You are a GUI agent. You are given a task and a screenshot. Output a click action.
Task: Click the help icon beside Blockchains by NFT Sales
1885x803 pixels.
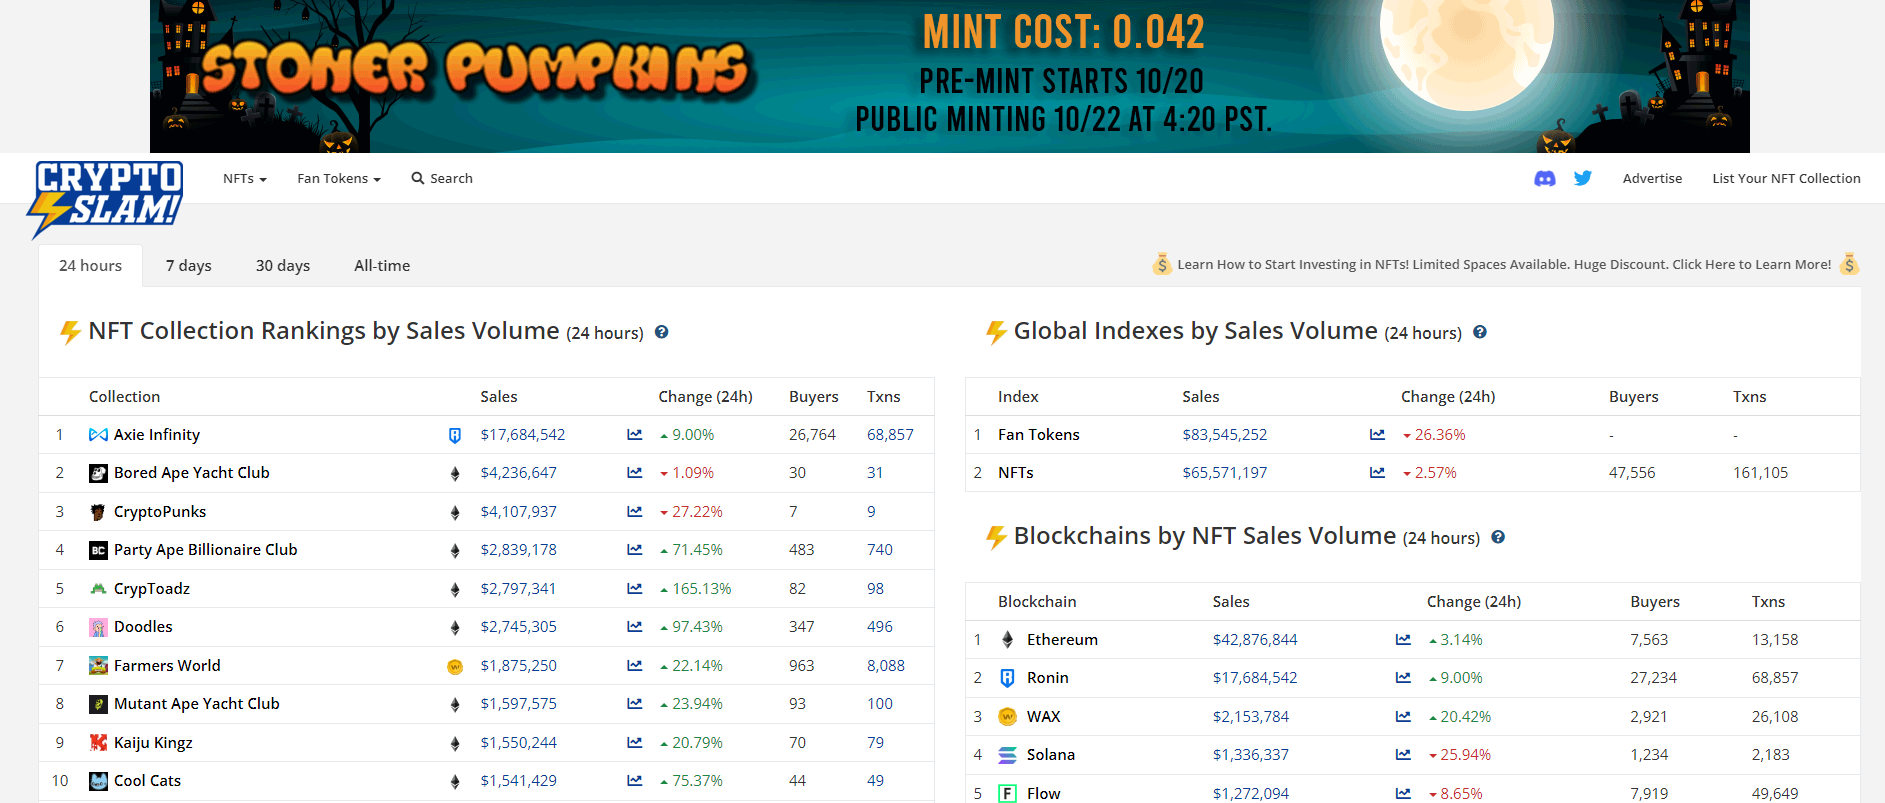click(x=1498, y=537)
